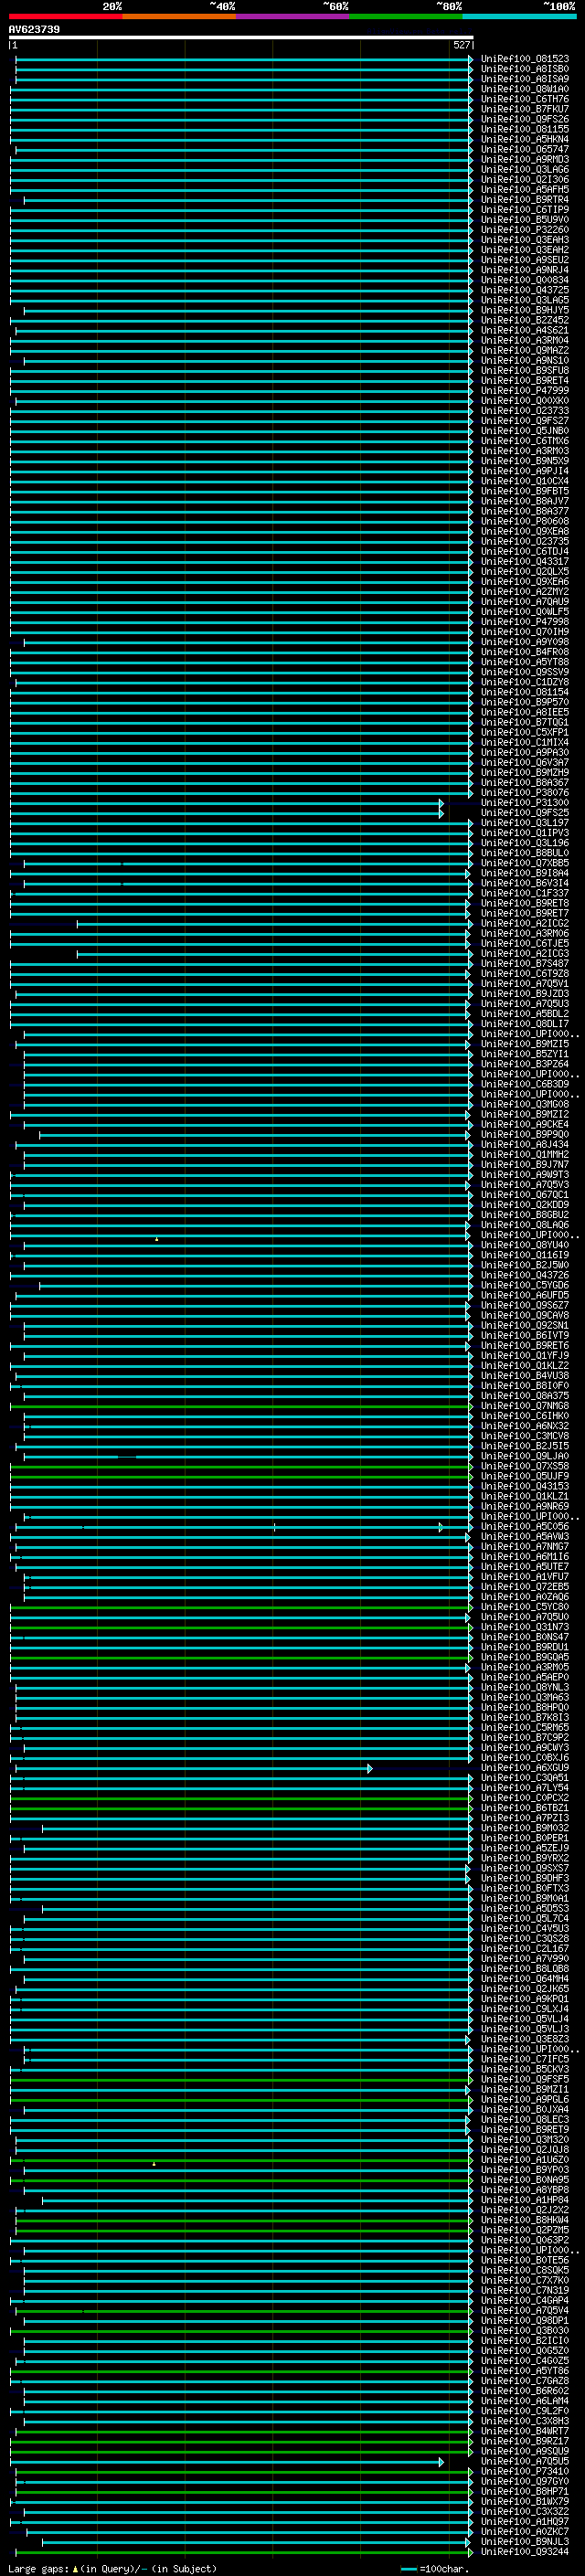The width and height of the screenshot is (585, 2576).
Task: Select label UniRef100_Q9MAZ2
Action: tap(525, 350)
